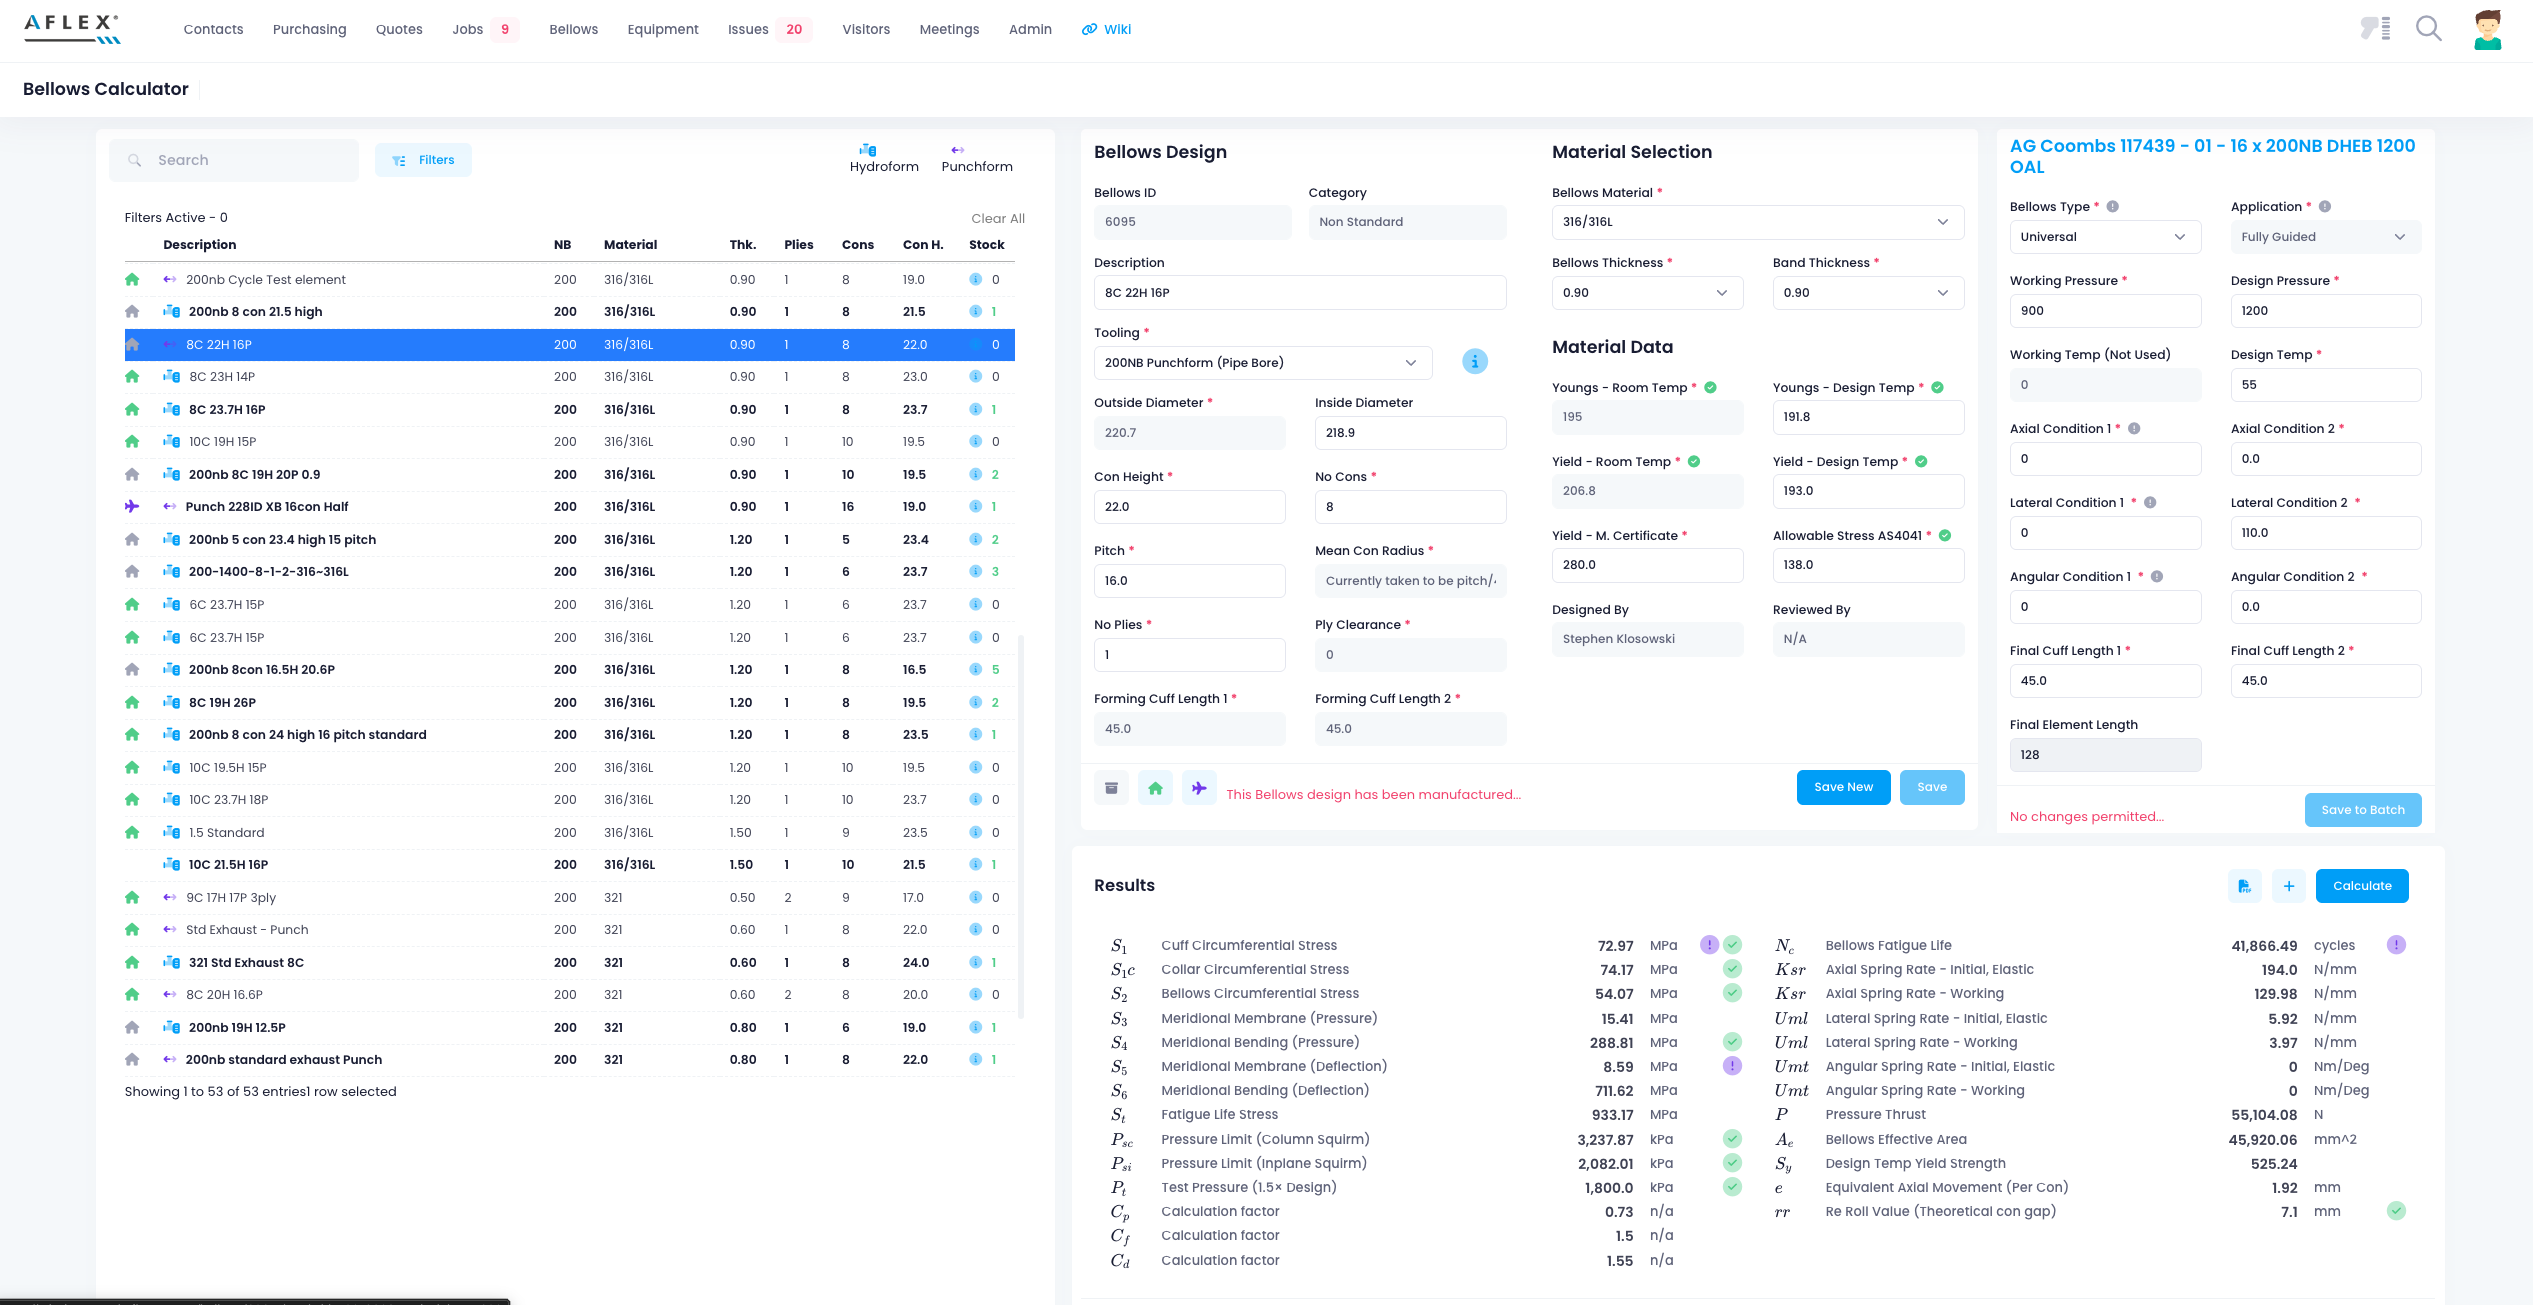Click the Axial Condition 1 help icon
Image resolution: width=2533 pixels, height=1305 pixels.
(x=2134, y=429)
